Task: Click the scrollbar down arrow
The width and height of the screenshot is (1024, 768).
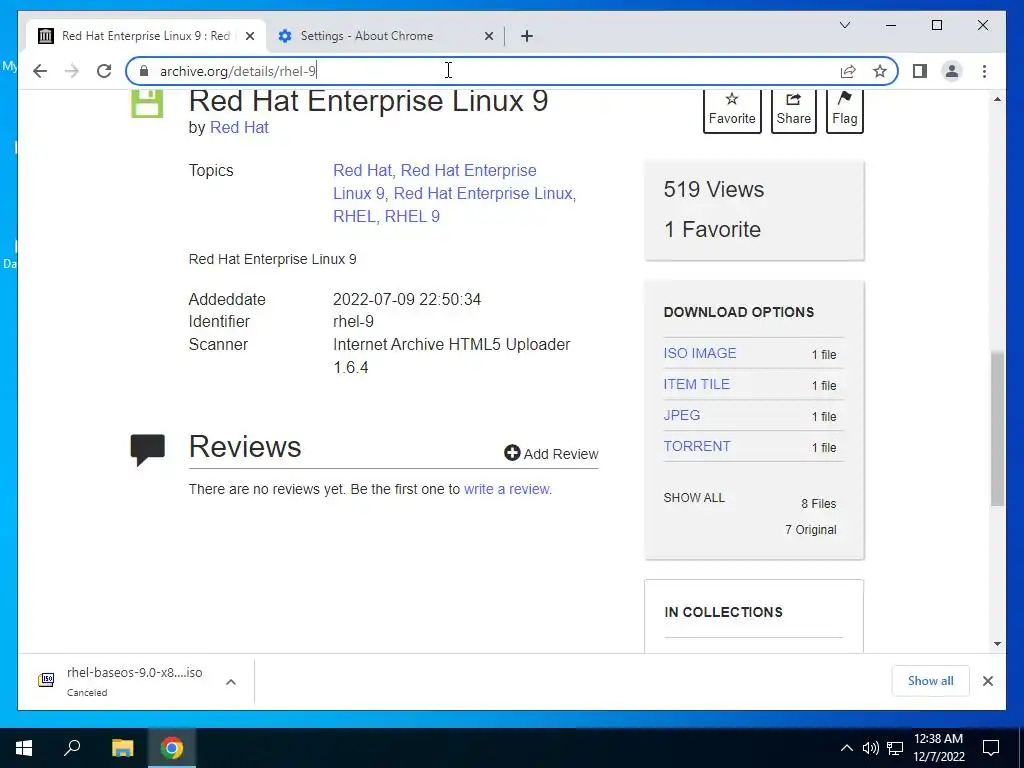Action: (997, 644)
